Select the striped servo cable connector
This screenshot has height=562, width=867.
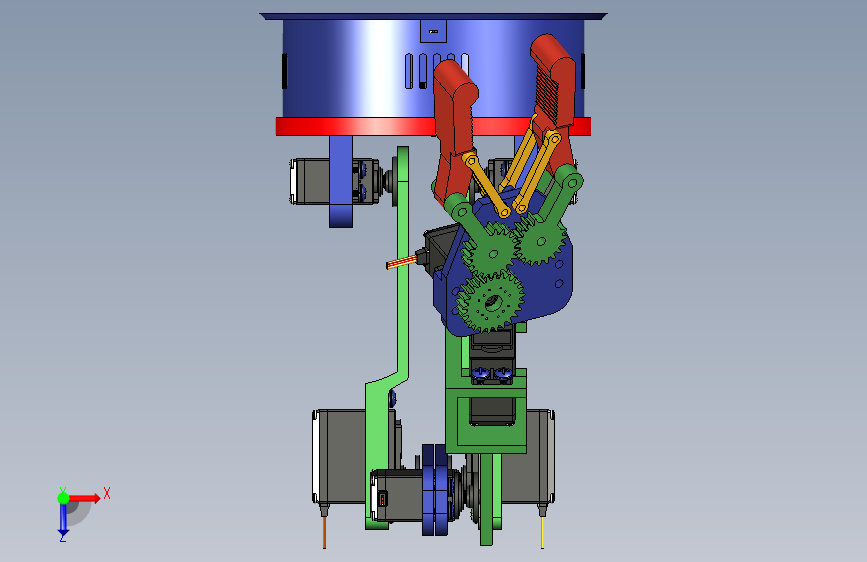coord(401,263)
